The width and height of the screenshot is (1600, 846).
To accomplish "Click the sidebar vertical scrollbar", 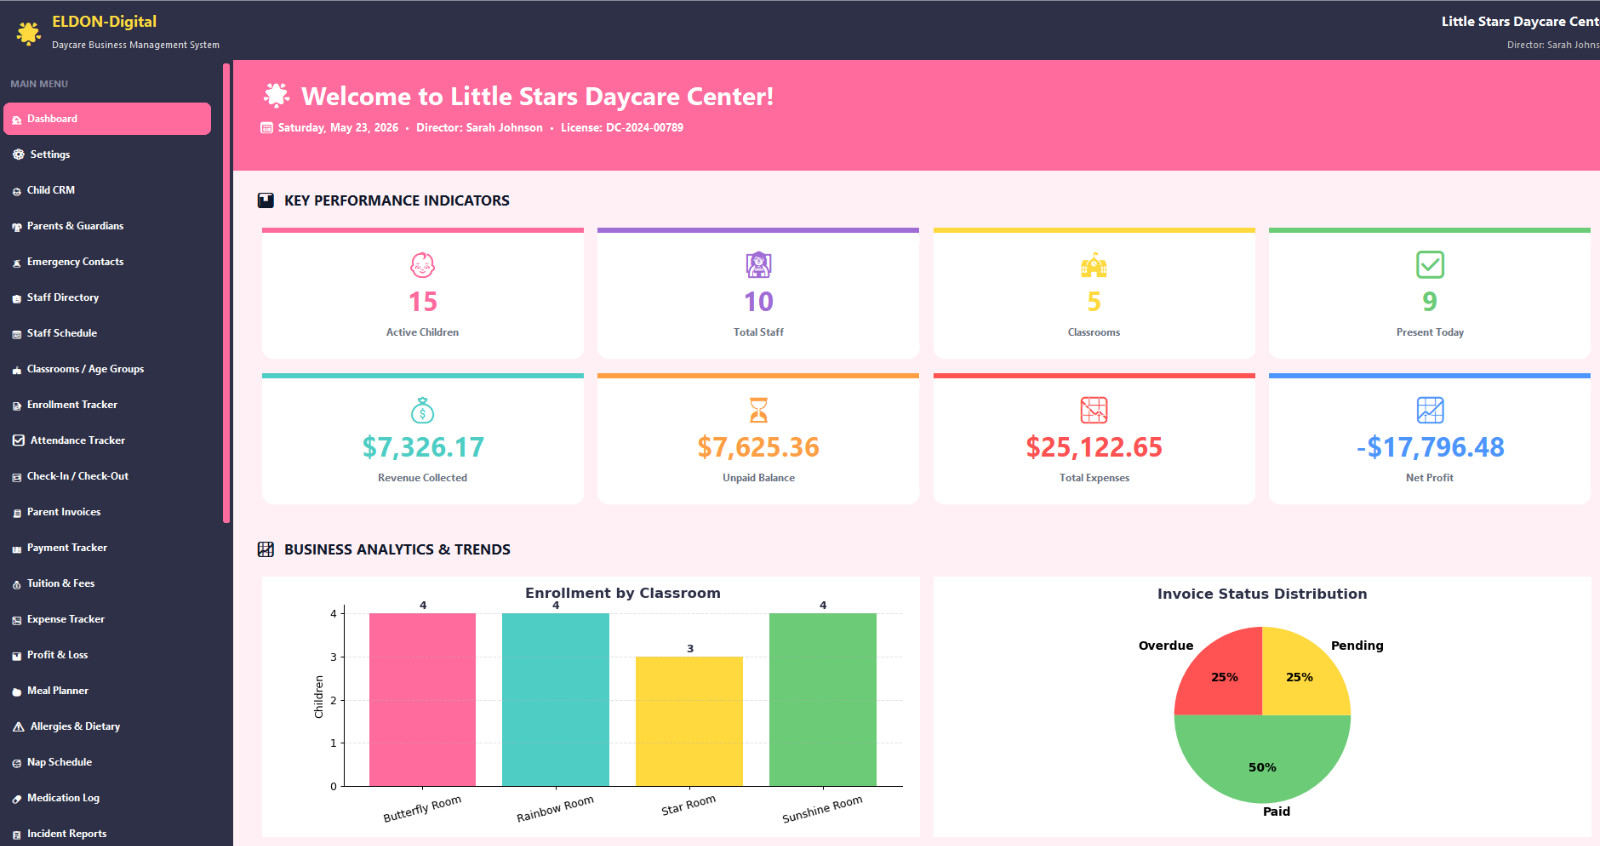I will [227, 292].
